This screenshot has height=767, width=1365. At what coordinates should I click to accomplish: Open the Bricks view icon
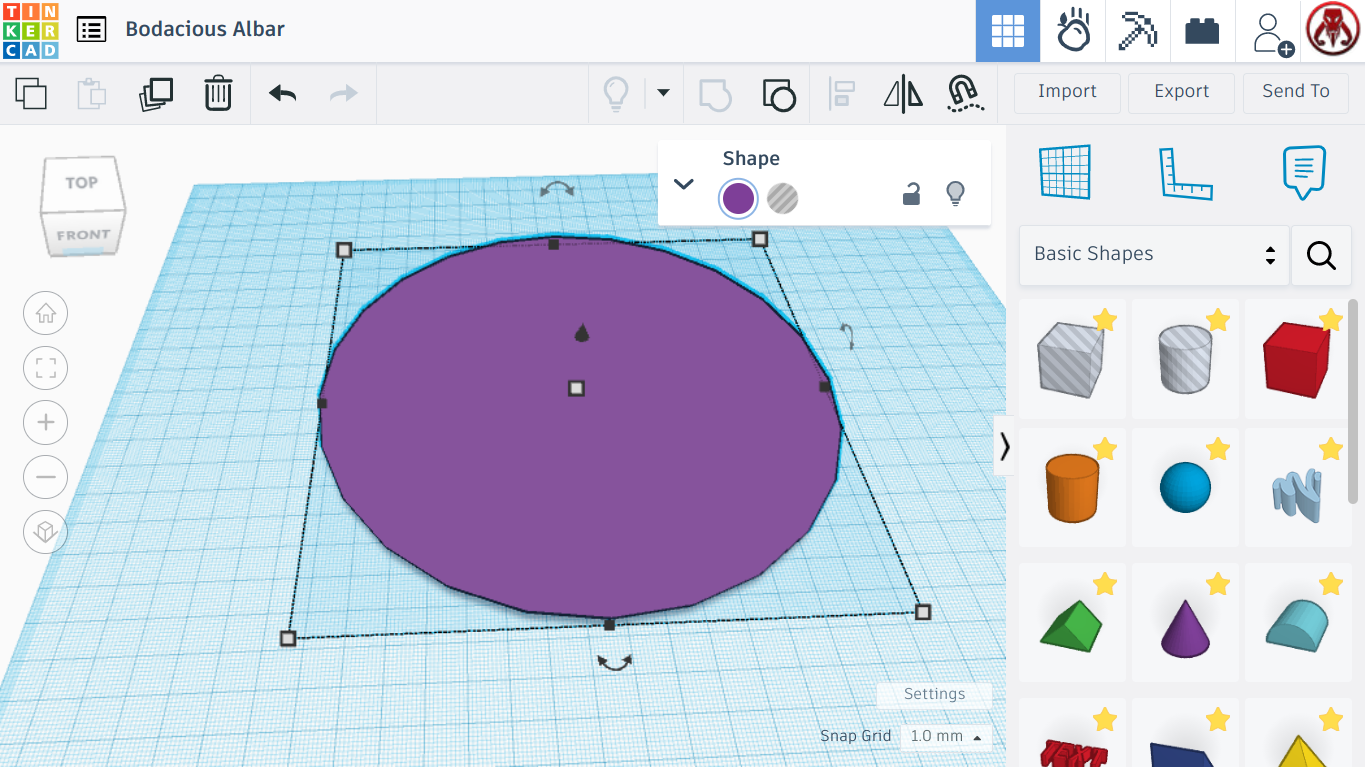coord(1202,31)
